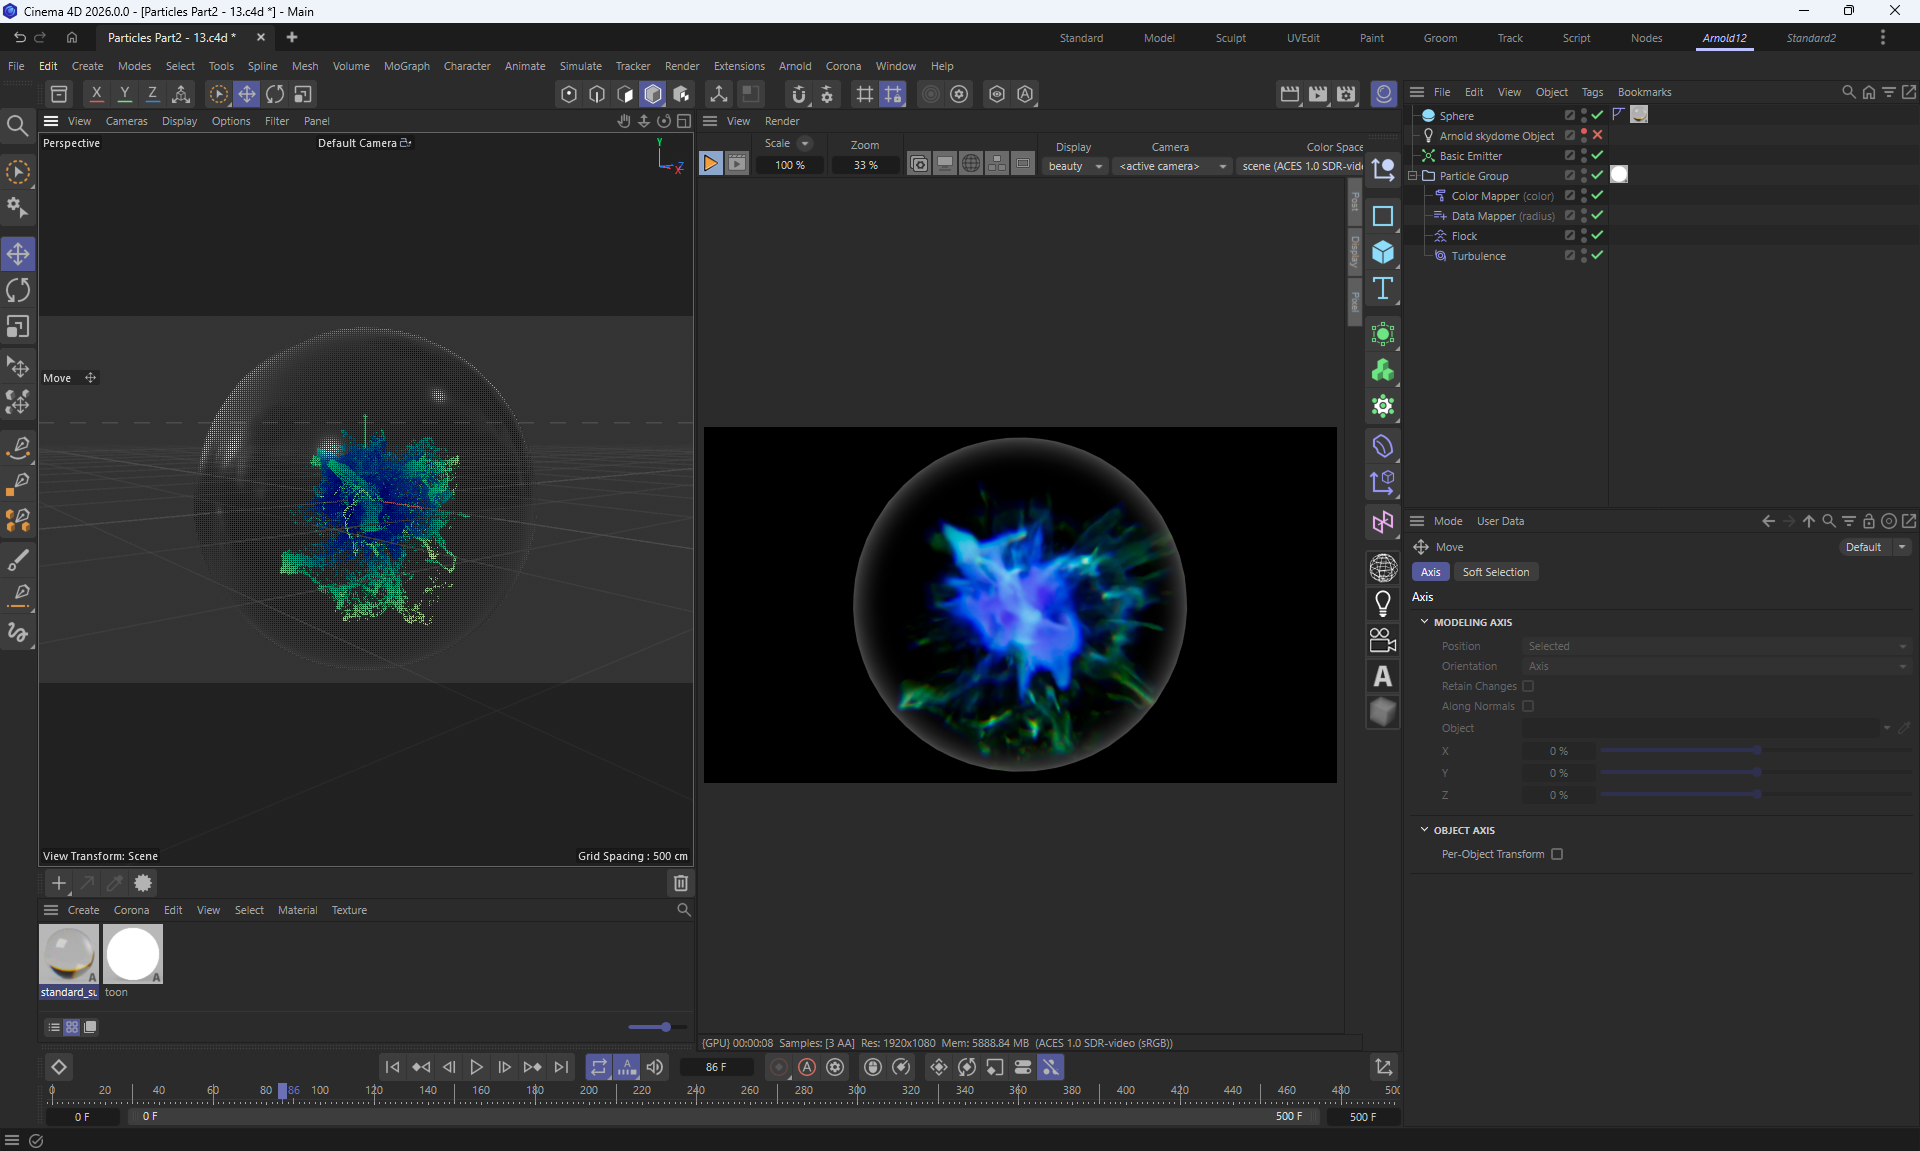
Task: Click the Soft Selection tab button
Action: pyautogui.click(x=1495, y=572)
